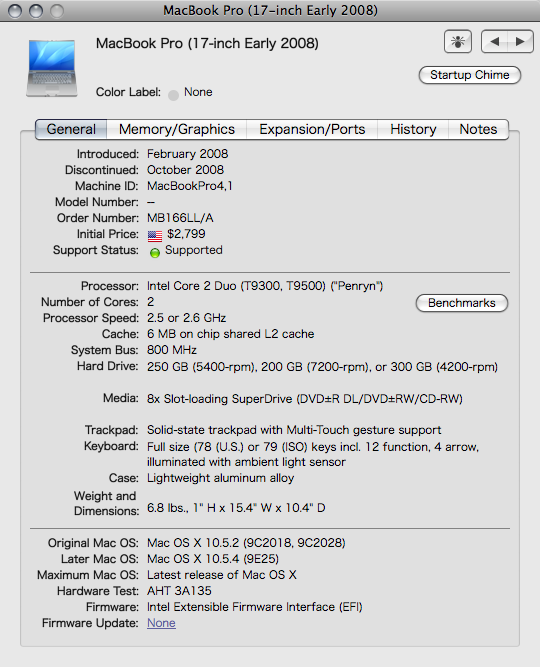Click the Lightweight aluminum alloy text
The width and height of the screenshot is (540, 667).
click(220, 478)
